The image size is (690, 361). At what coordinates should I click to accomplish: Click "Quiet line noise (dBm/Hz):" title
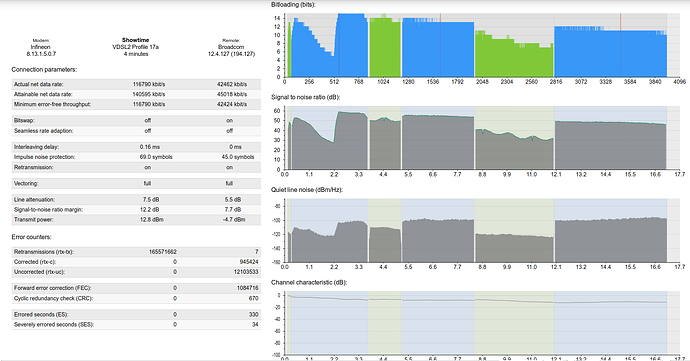pos(307,190)
